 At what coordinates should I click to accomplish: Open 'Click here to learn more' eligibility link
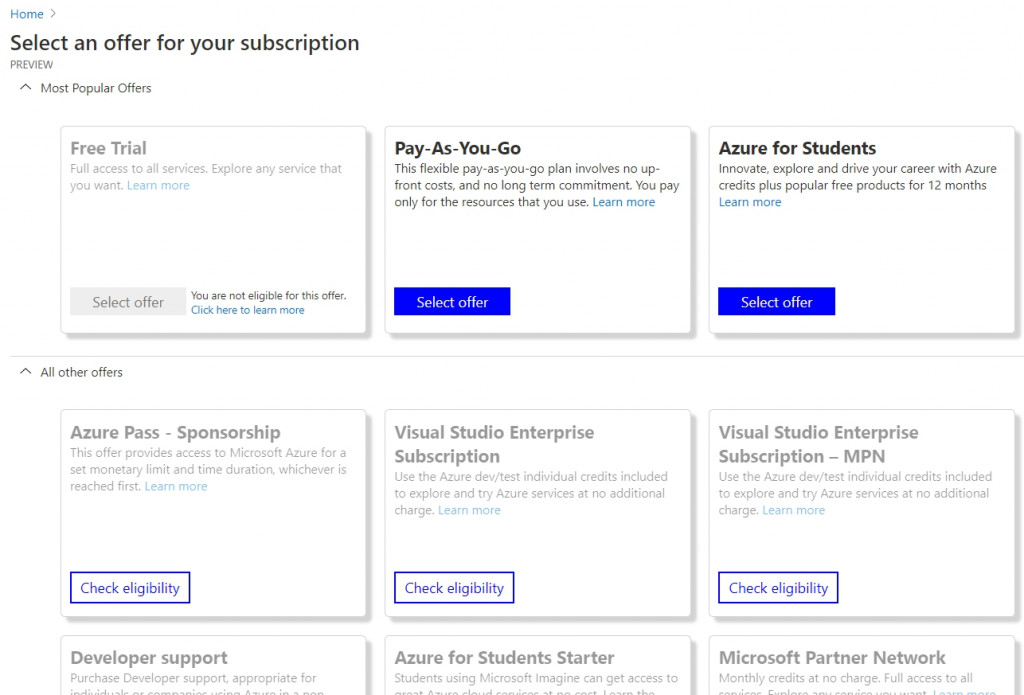coord(248,310)
